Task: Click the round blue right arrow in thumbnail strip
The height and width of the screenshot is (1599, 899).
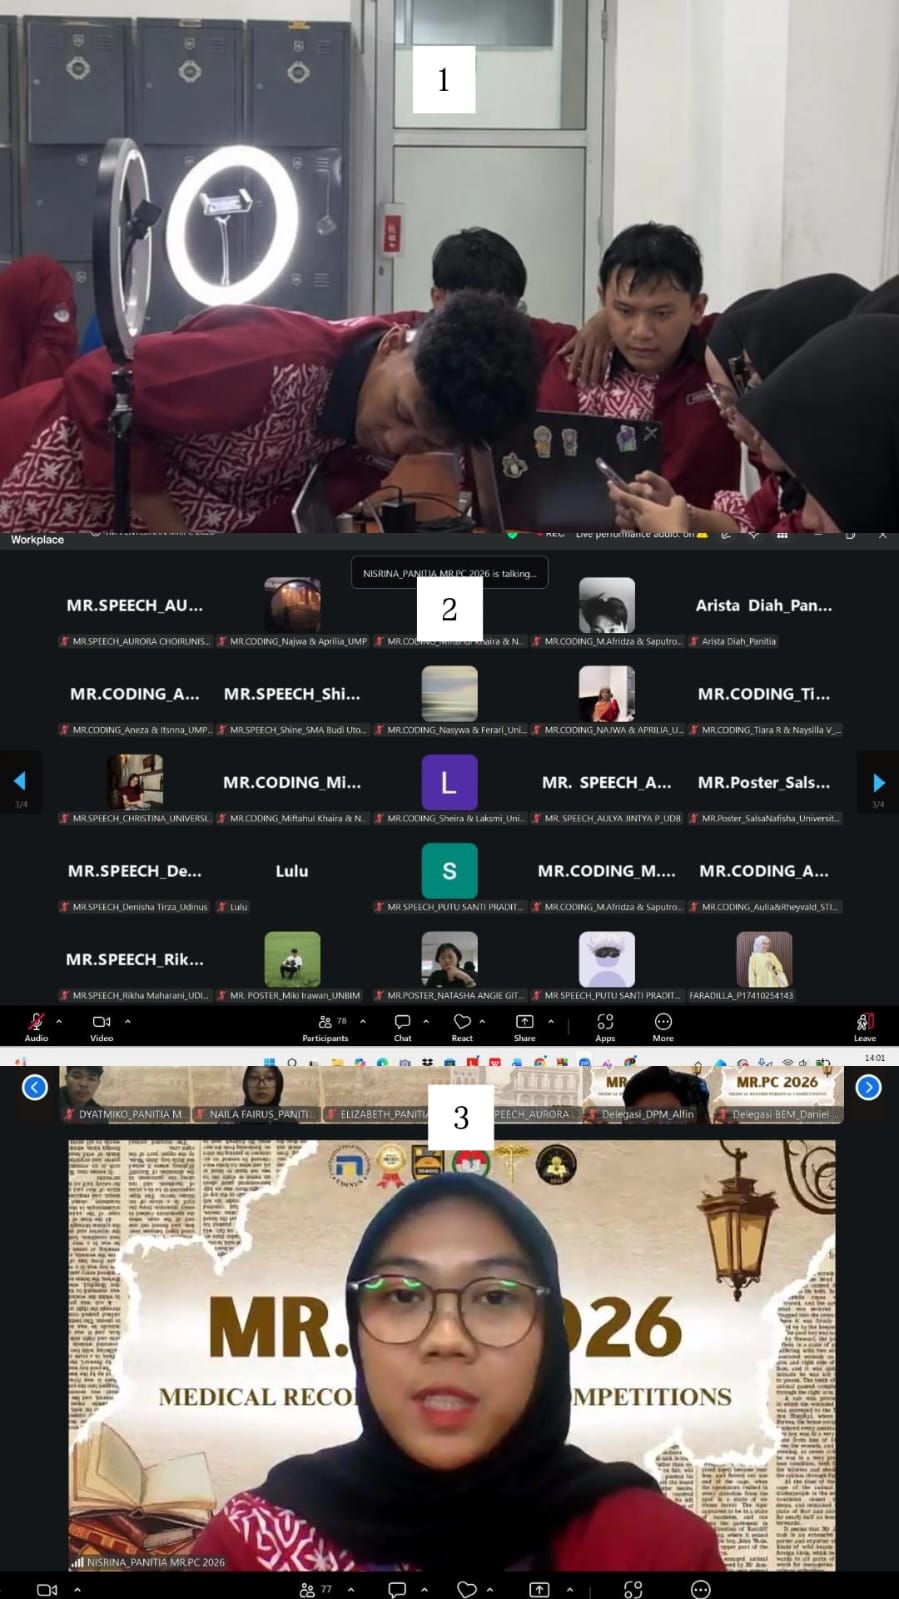Action: point(868,1087)
